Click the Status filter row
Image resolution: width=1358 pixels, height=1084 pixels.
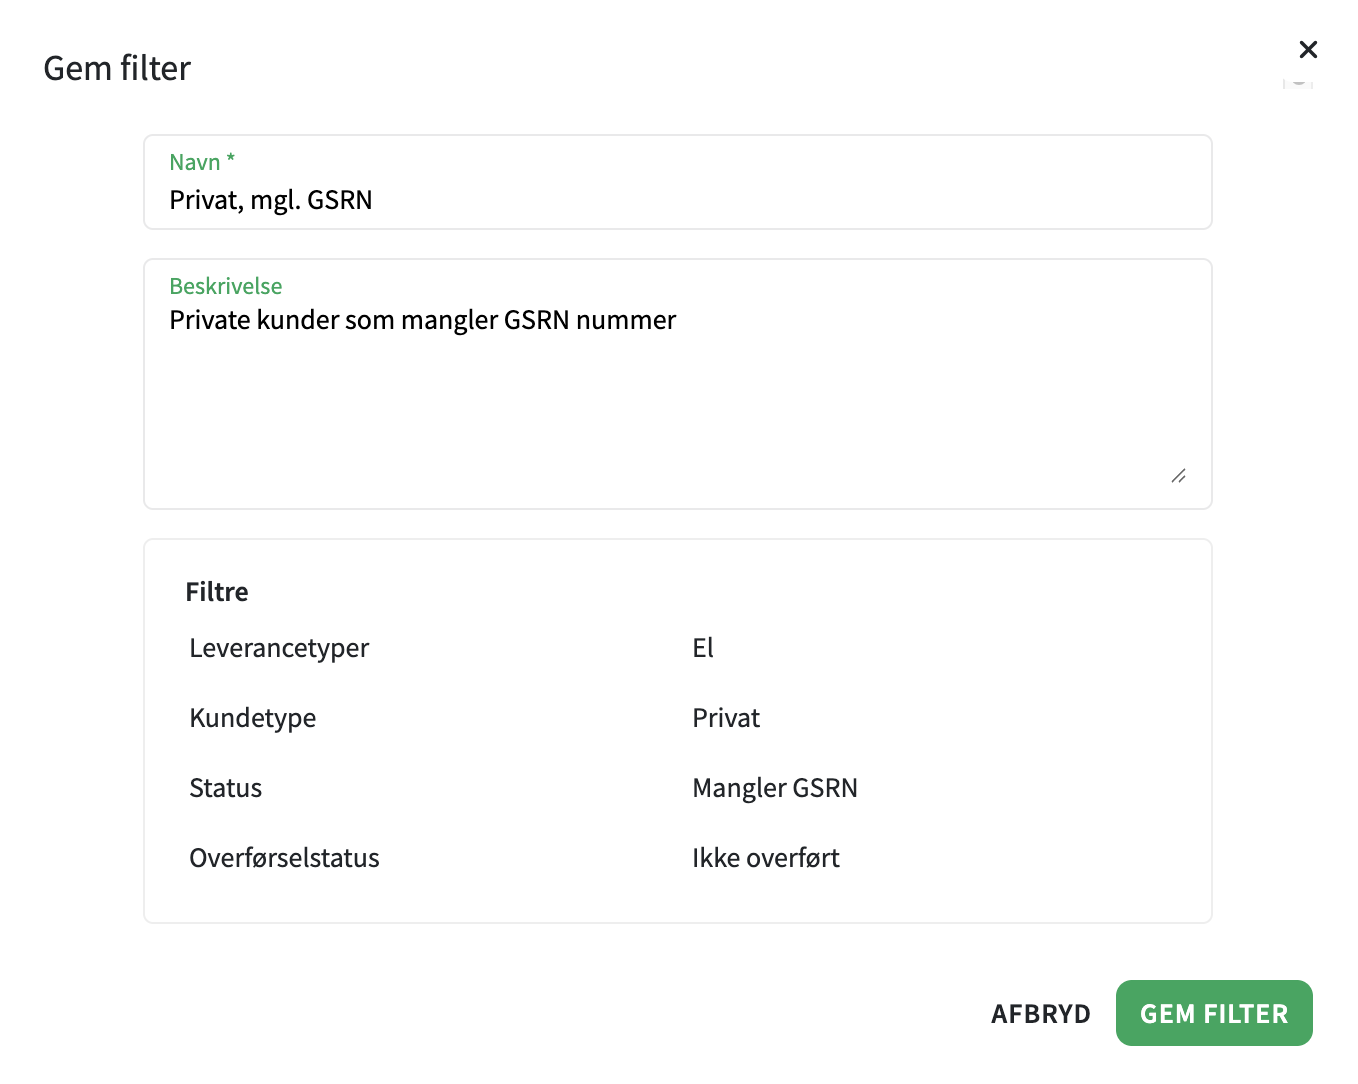click(x=225, y=788)
